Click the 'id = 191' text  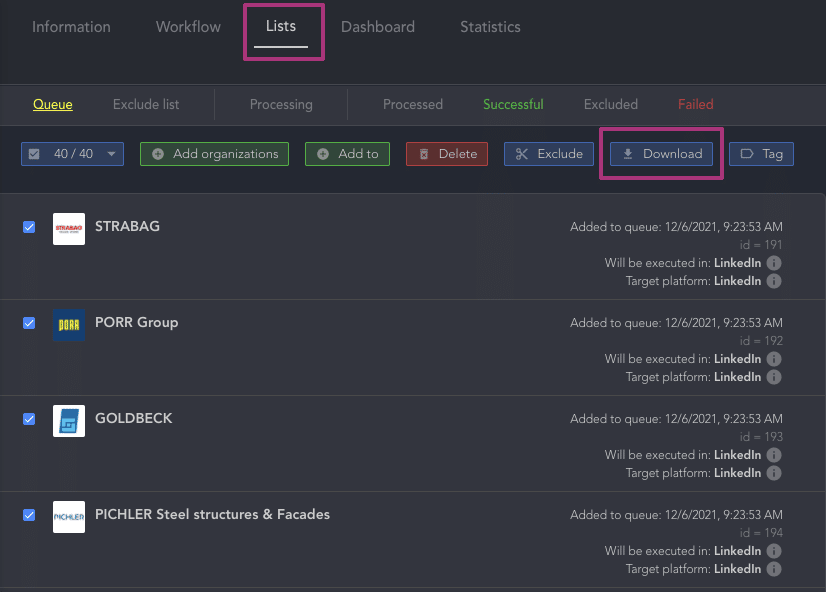tap(761, 245)
